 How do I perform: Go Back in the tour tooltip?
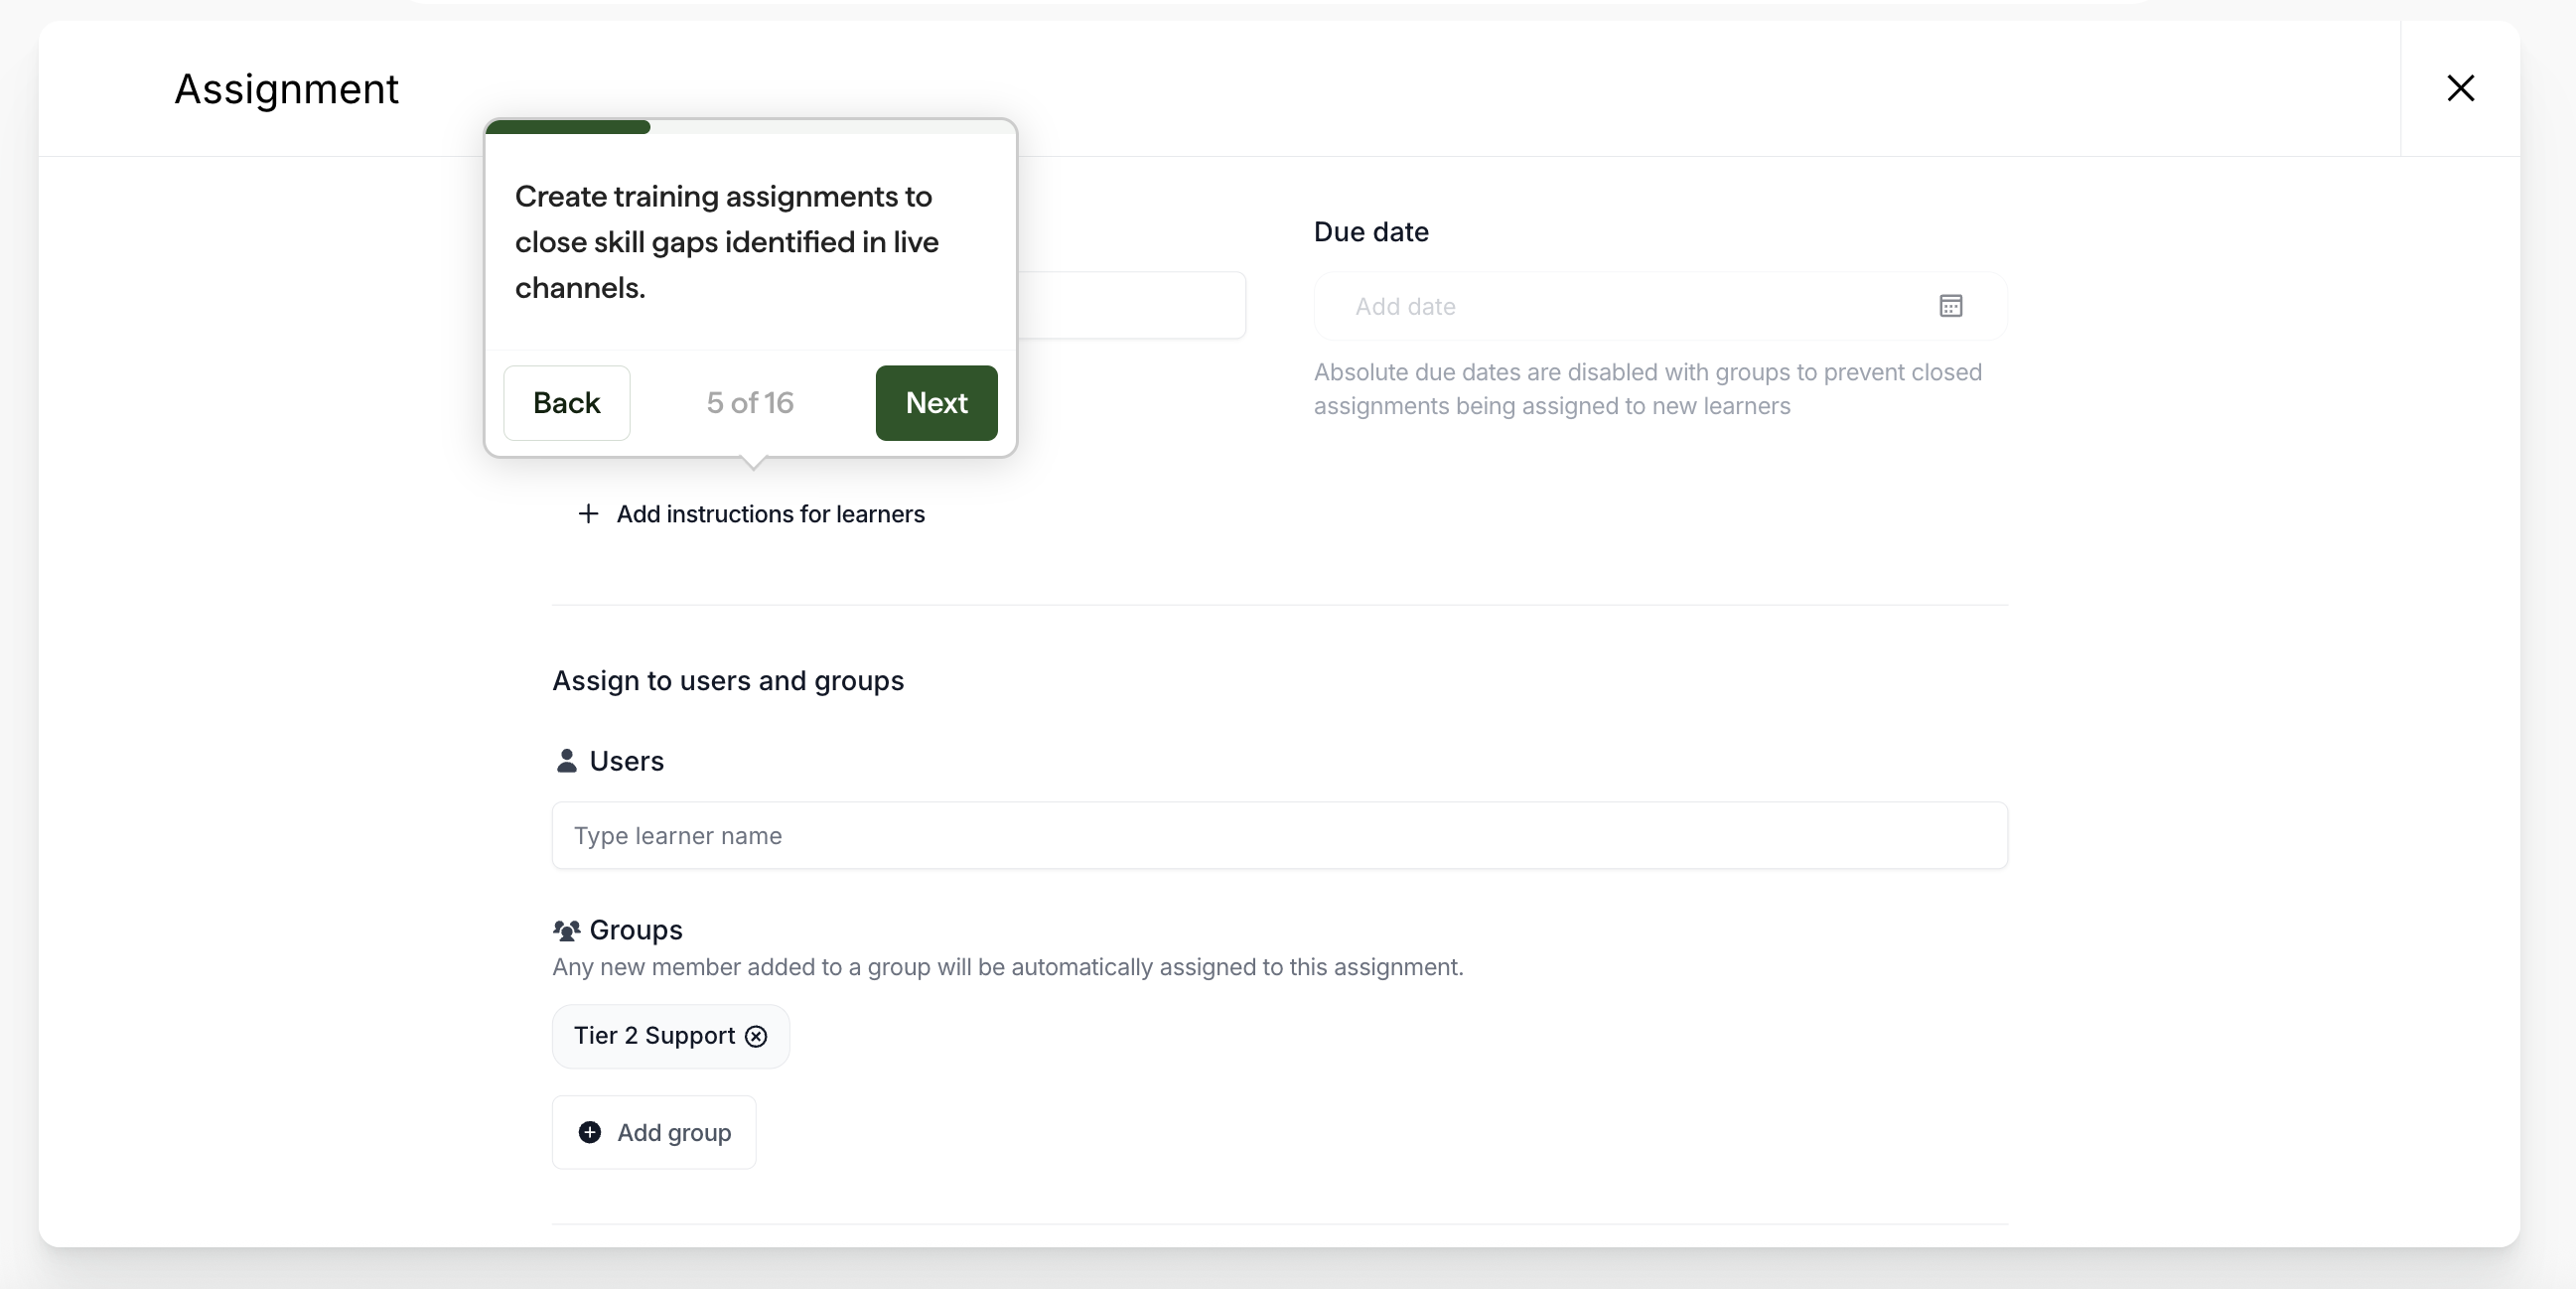coord(566,403)
